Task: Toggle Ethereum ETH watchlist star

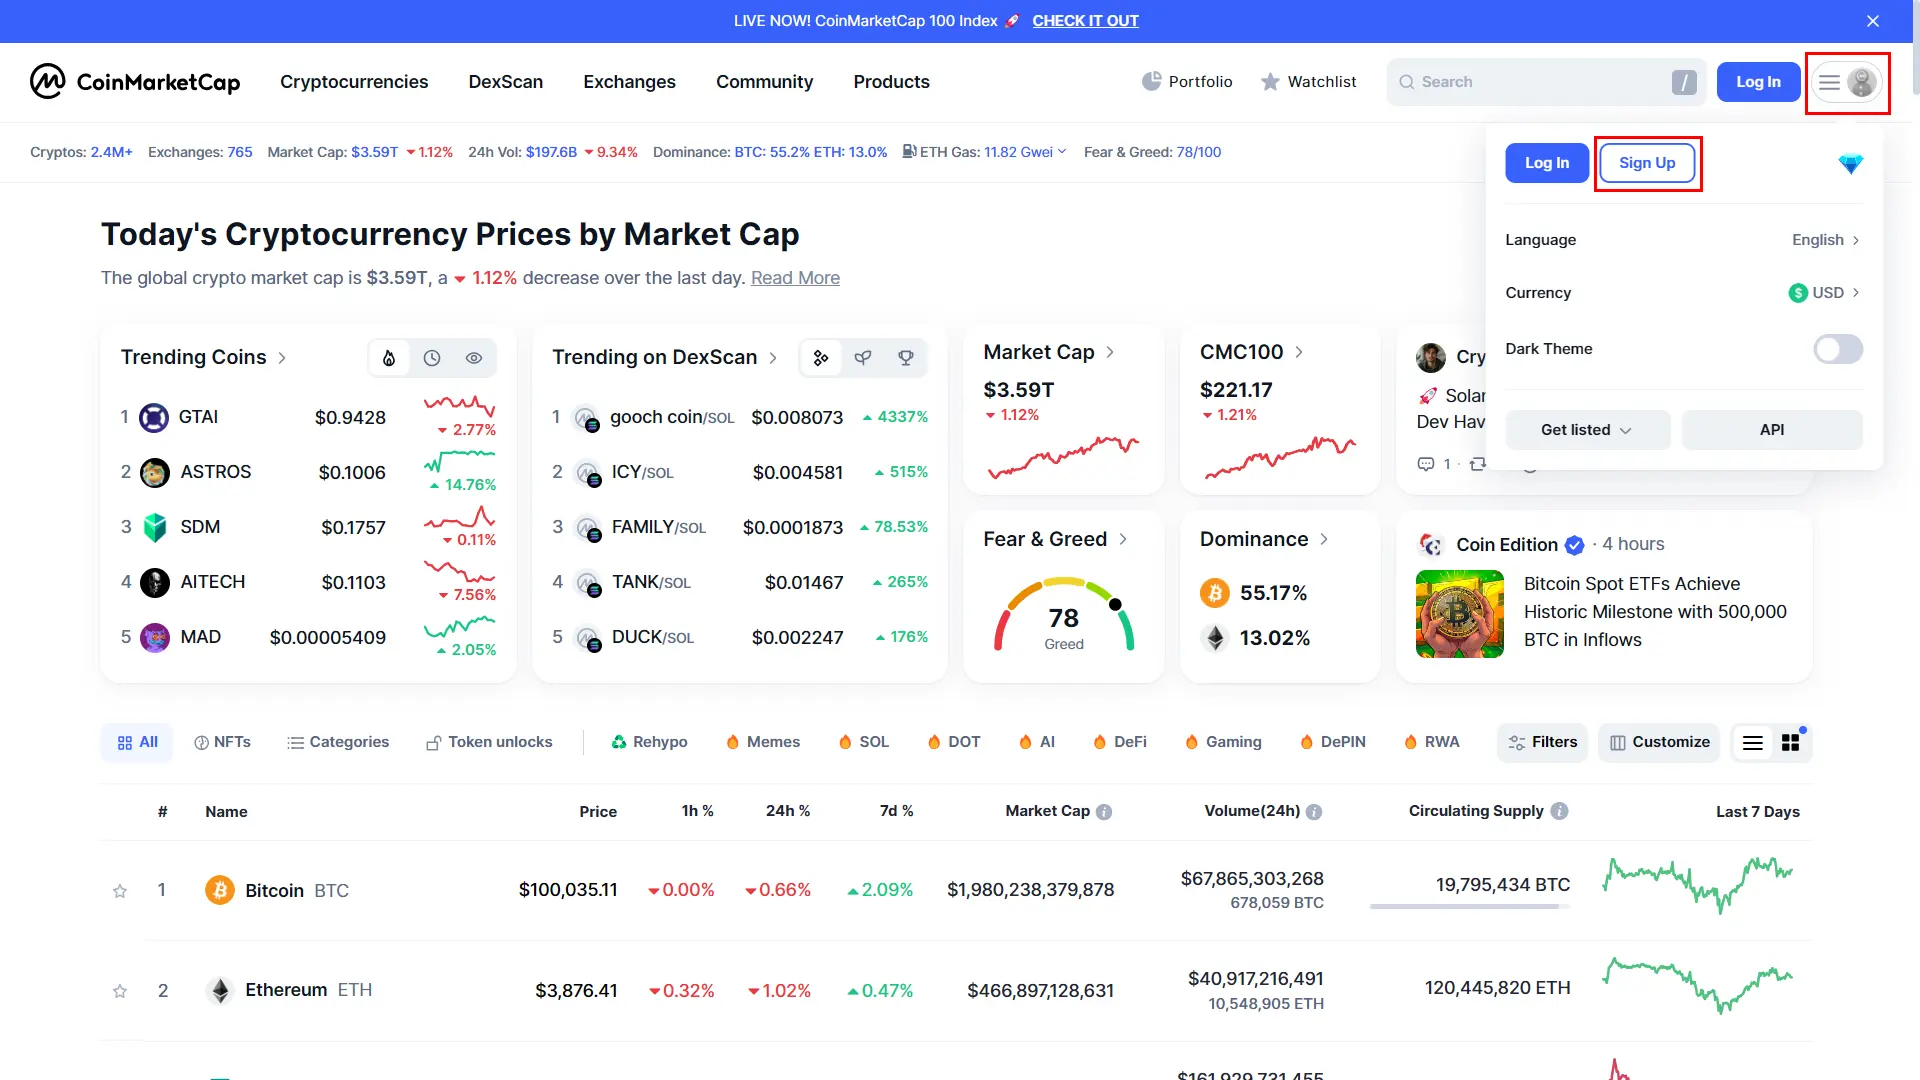Action: [119, 989]
